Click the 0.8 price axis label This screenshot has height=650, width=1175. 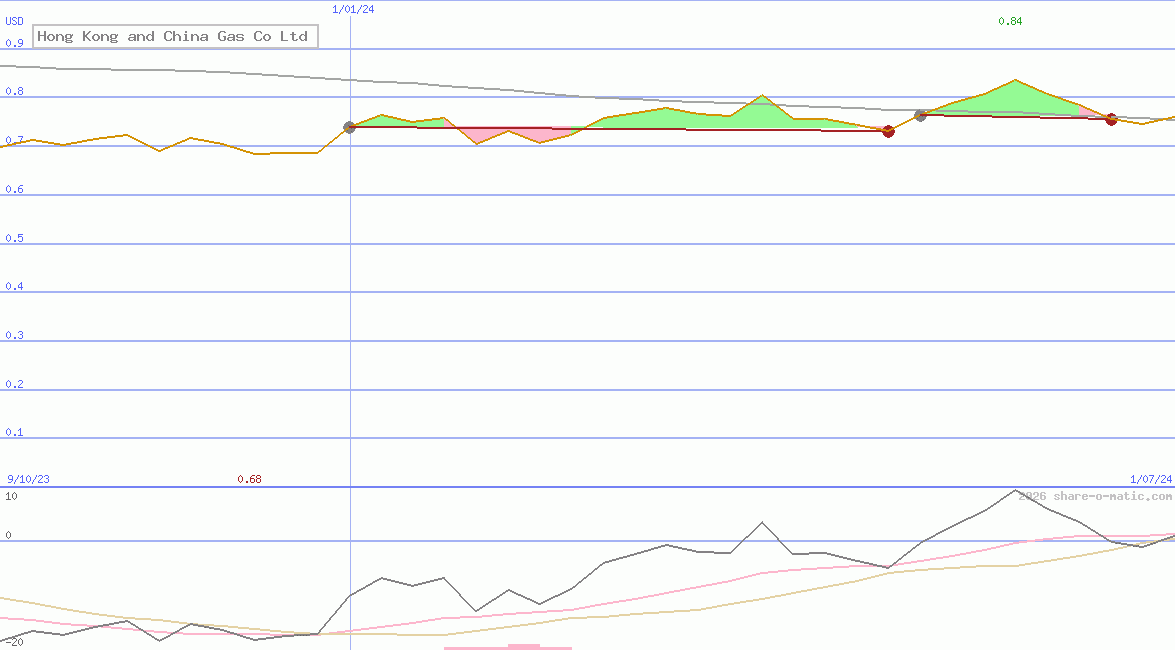pos(14,91)
